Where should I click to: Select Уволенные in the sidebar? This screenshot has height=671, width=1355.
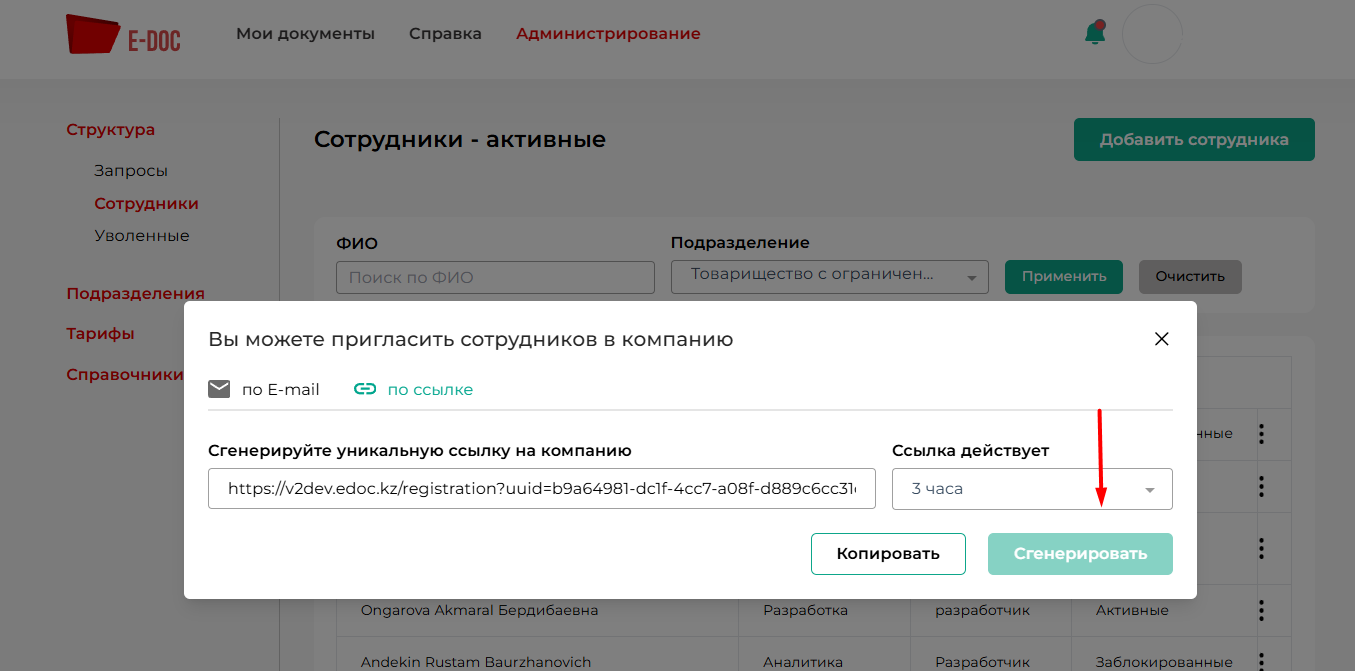tap(141, 236)
